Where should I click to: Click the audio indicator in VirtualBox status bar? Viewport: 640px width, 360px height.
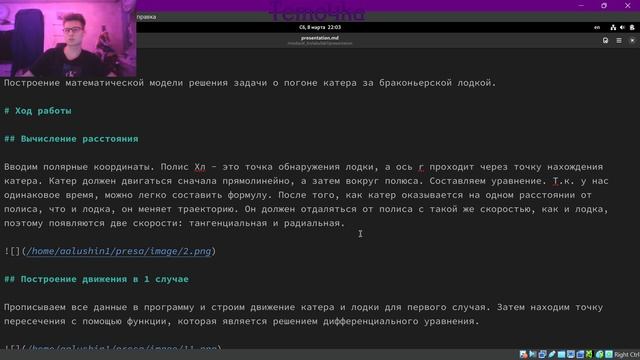tap(533, 354)
